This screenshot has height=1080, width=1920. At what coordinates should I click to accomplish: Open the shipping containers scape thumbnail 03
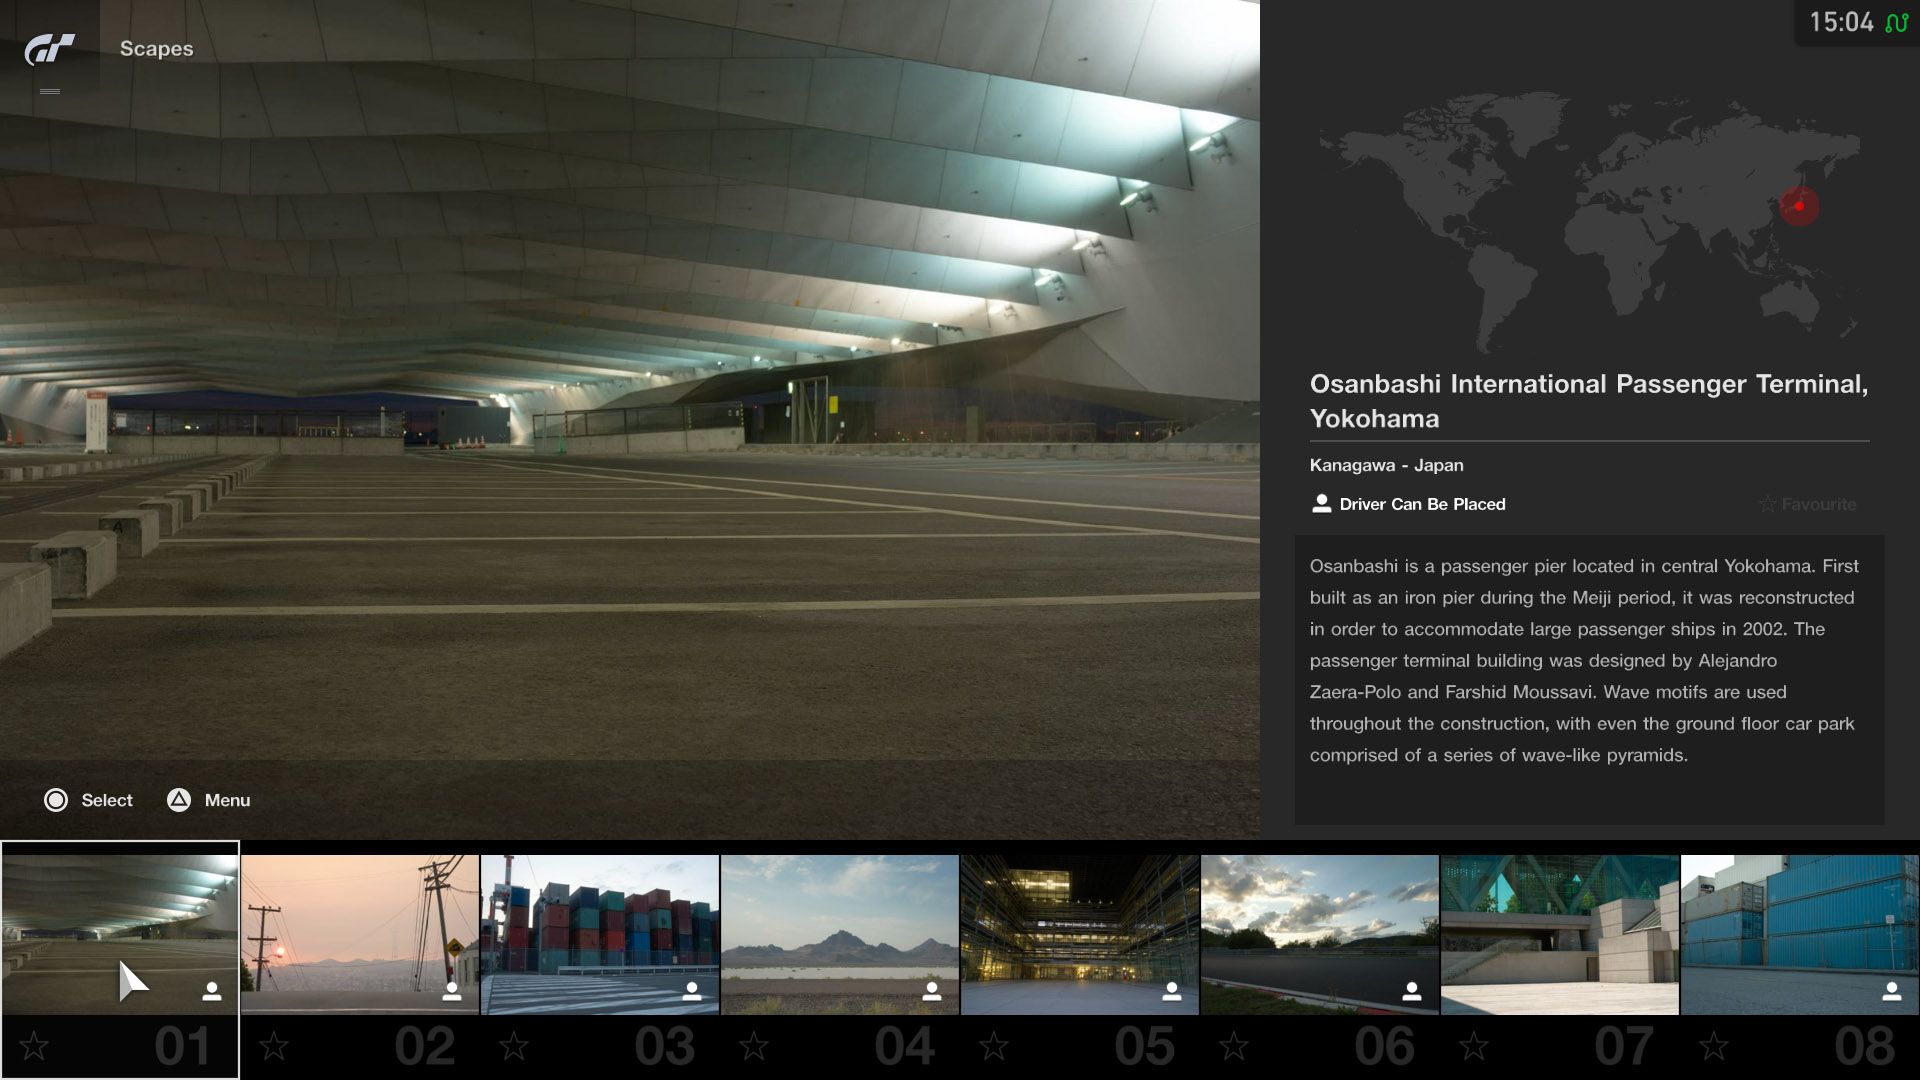(599, 934)
